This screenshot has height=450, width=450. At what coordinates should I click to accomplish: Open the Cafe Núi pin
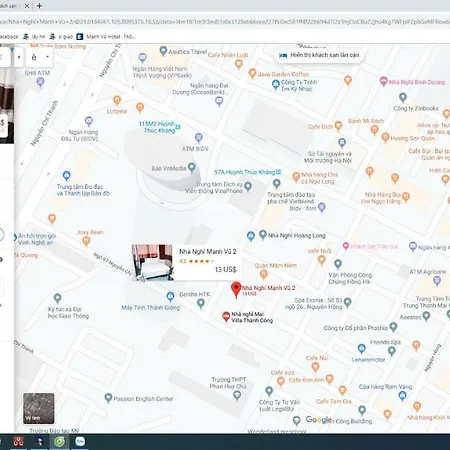(315, 367)
